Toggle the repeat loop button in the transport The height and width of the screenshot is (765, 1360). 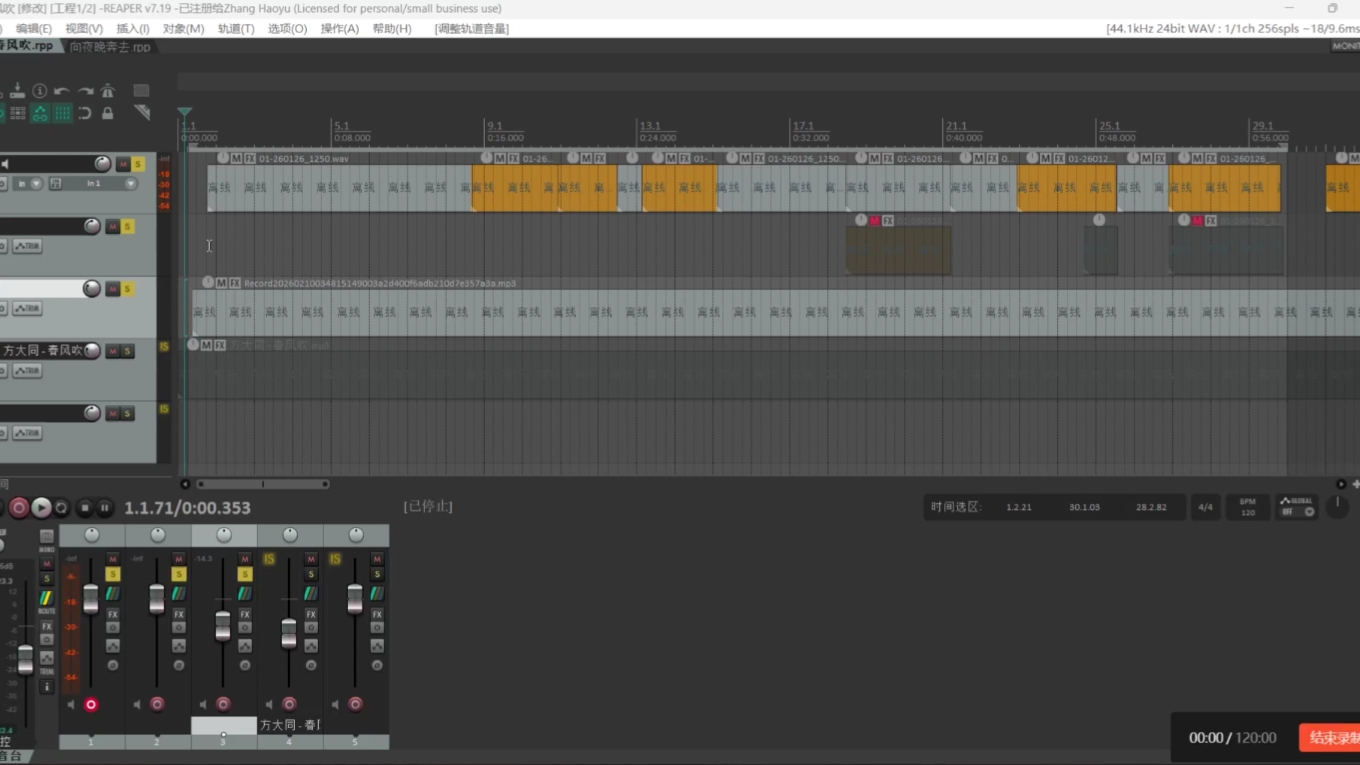tap(61, 508)
